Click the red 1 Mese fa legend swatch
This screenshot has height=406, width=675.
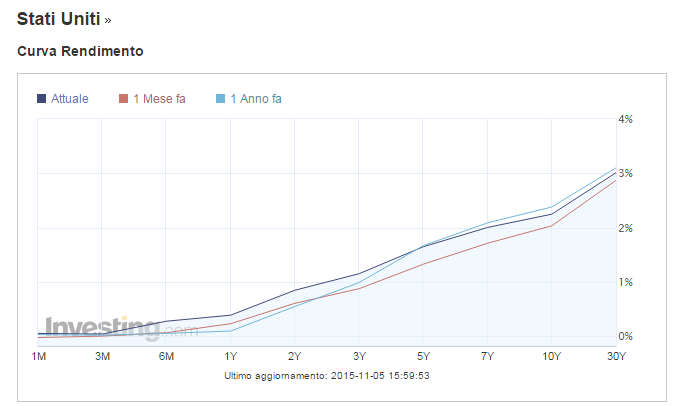click(x=124, y=98)
